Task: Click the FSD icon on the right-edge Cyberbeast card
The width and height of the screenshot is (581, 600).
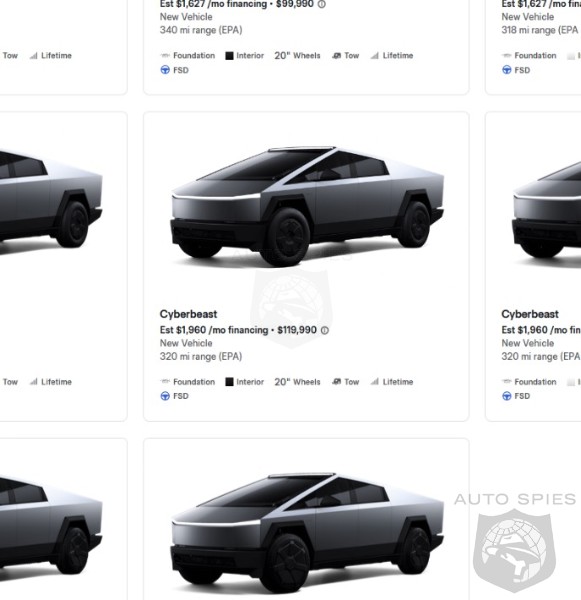Action: (506, 396)
